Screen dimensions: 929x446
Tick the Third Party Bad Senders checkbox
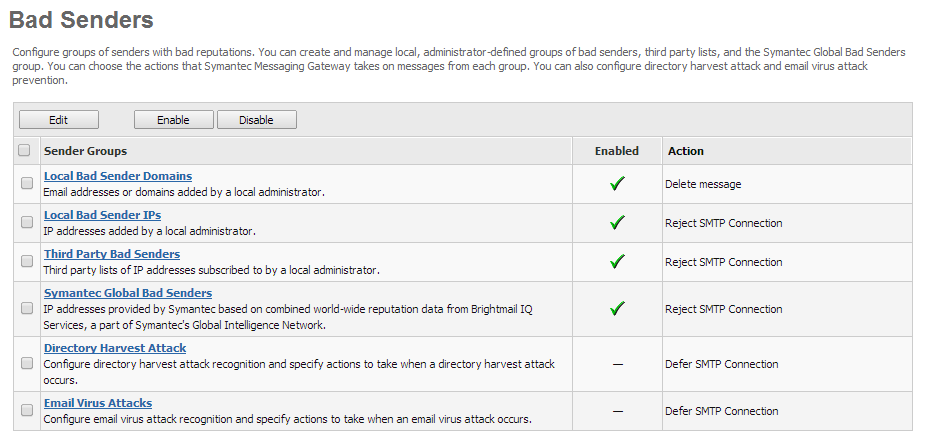click(x=27, y=262)
